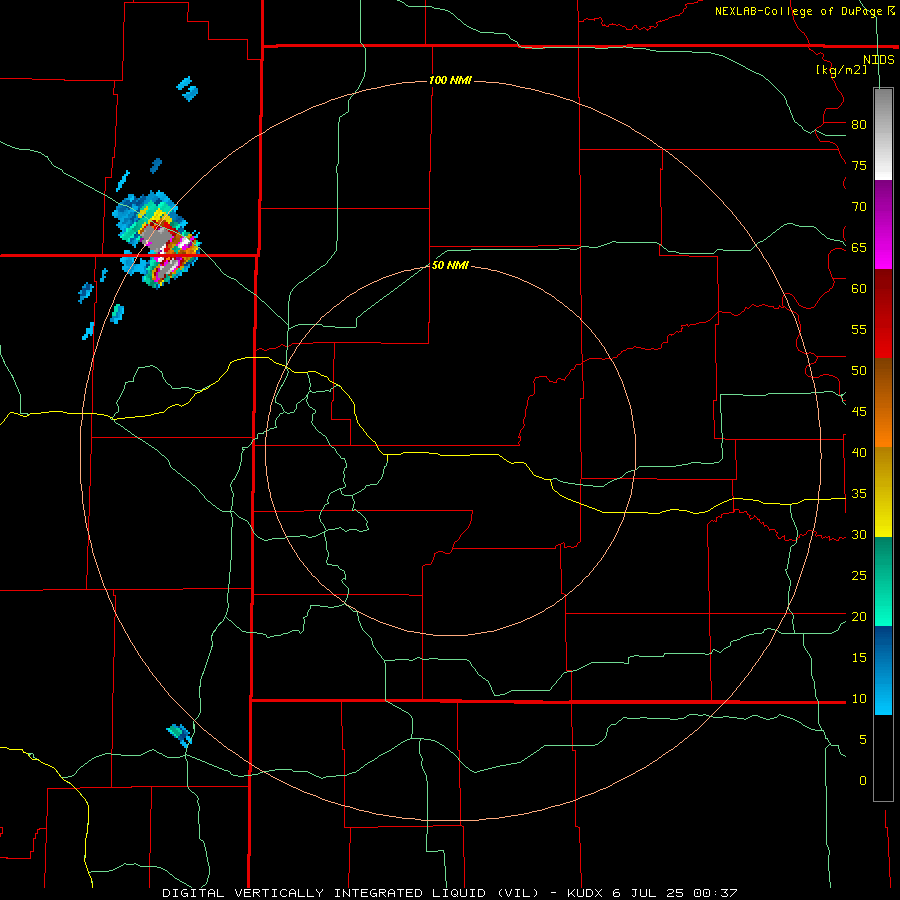Click the dark red segment of the color bar
Screen dimensions: 900x900
(x=883, y=313)
